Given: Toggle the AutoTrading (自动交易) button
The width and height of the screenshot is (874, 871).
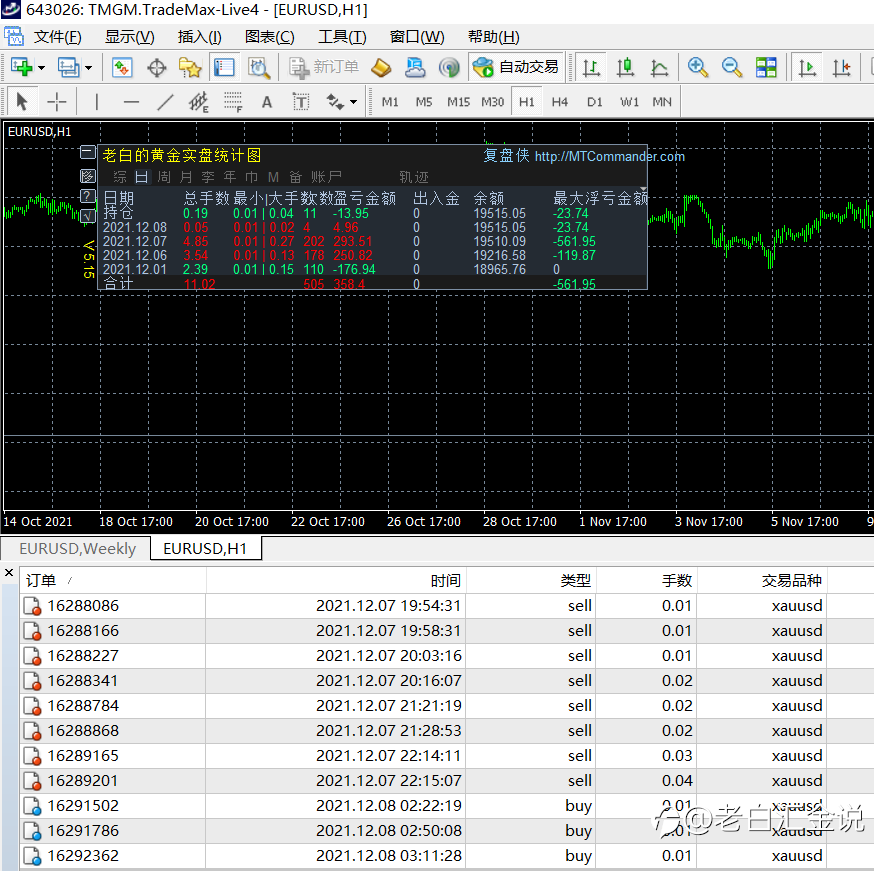Looking at the screenshot, I should [517, 67].
